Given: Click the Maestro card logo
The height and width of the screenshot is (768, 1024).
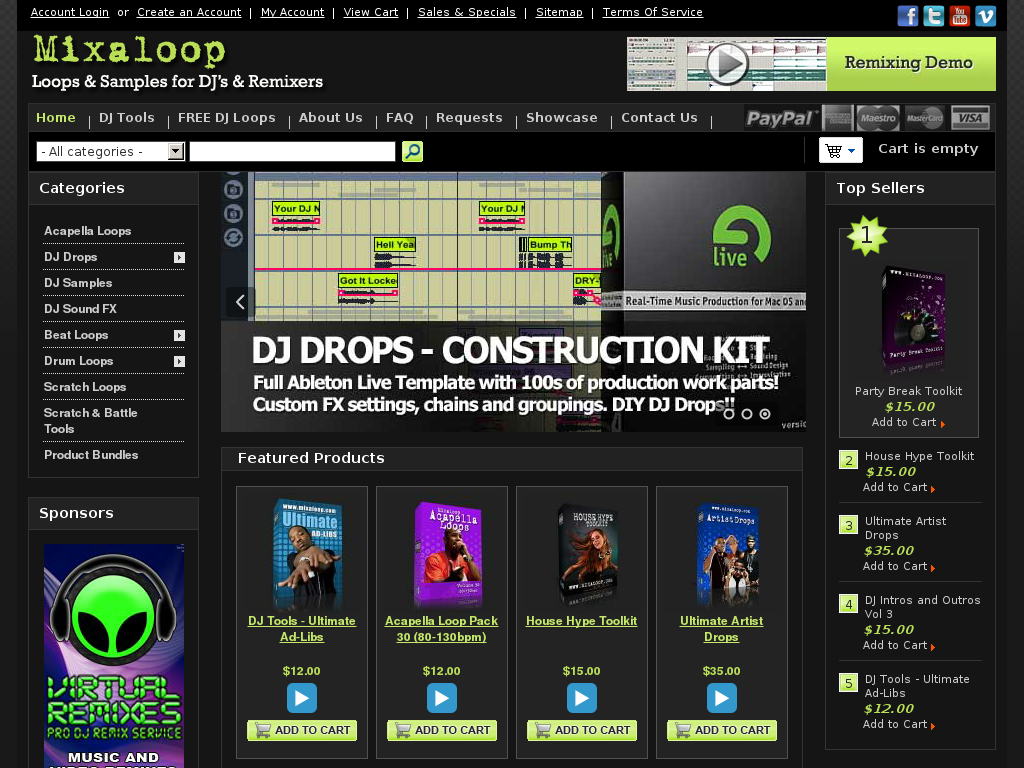Looking at the screenshot, I should click(878, 118).
